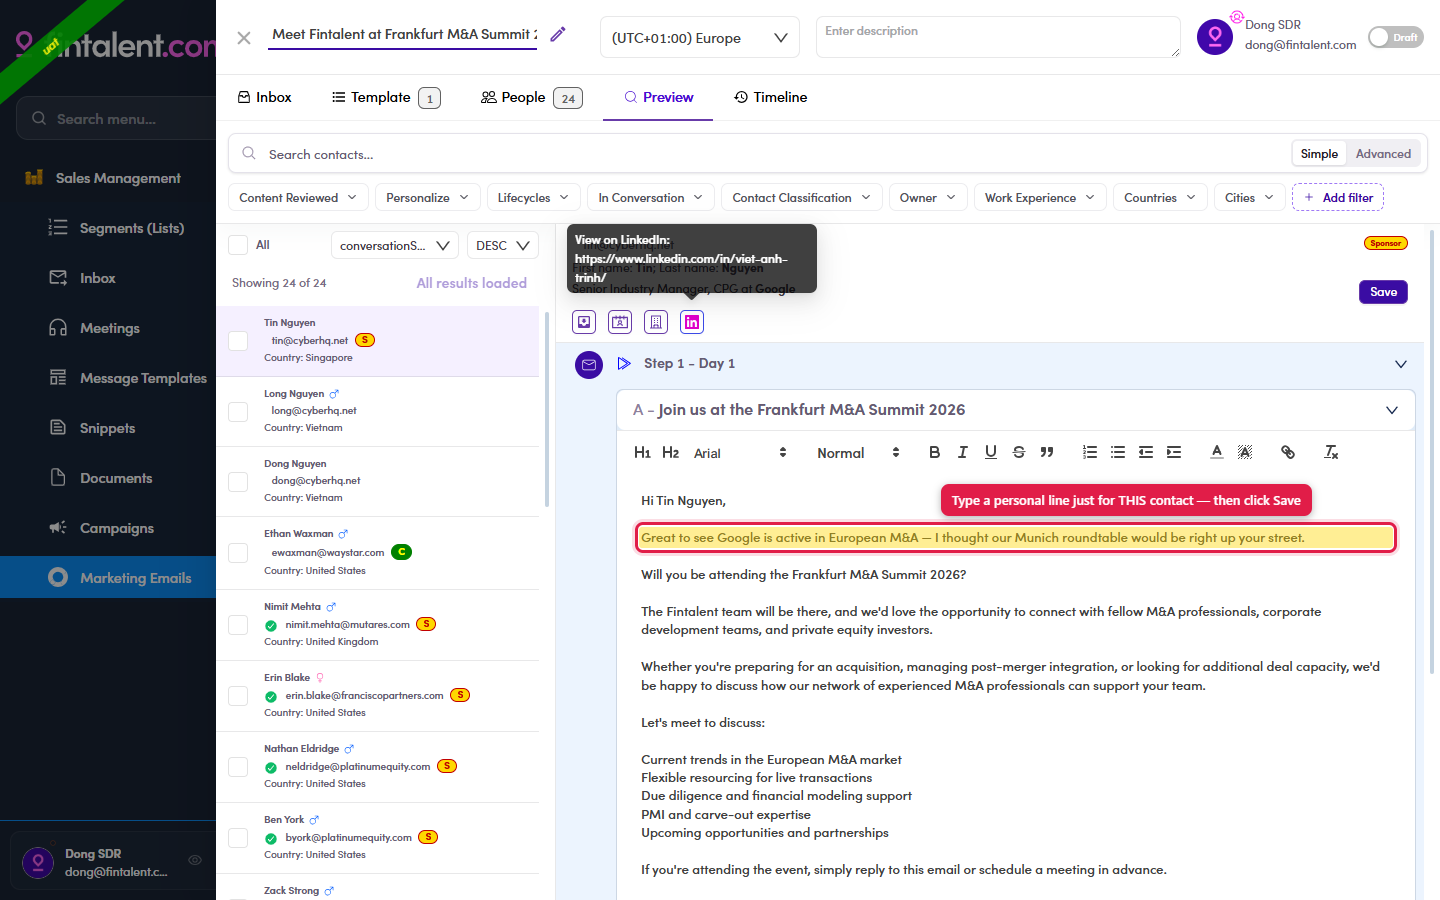Increase indent in the editor
1440x900 pixels.
click(x=1174, y=452)
